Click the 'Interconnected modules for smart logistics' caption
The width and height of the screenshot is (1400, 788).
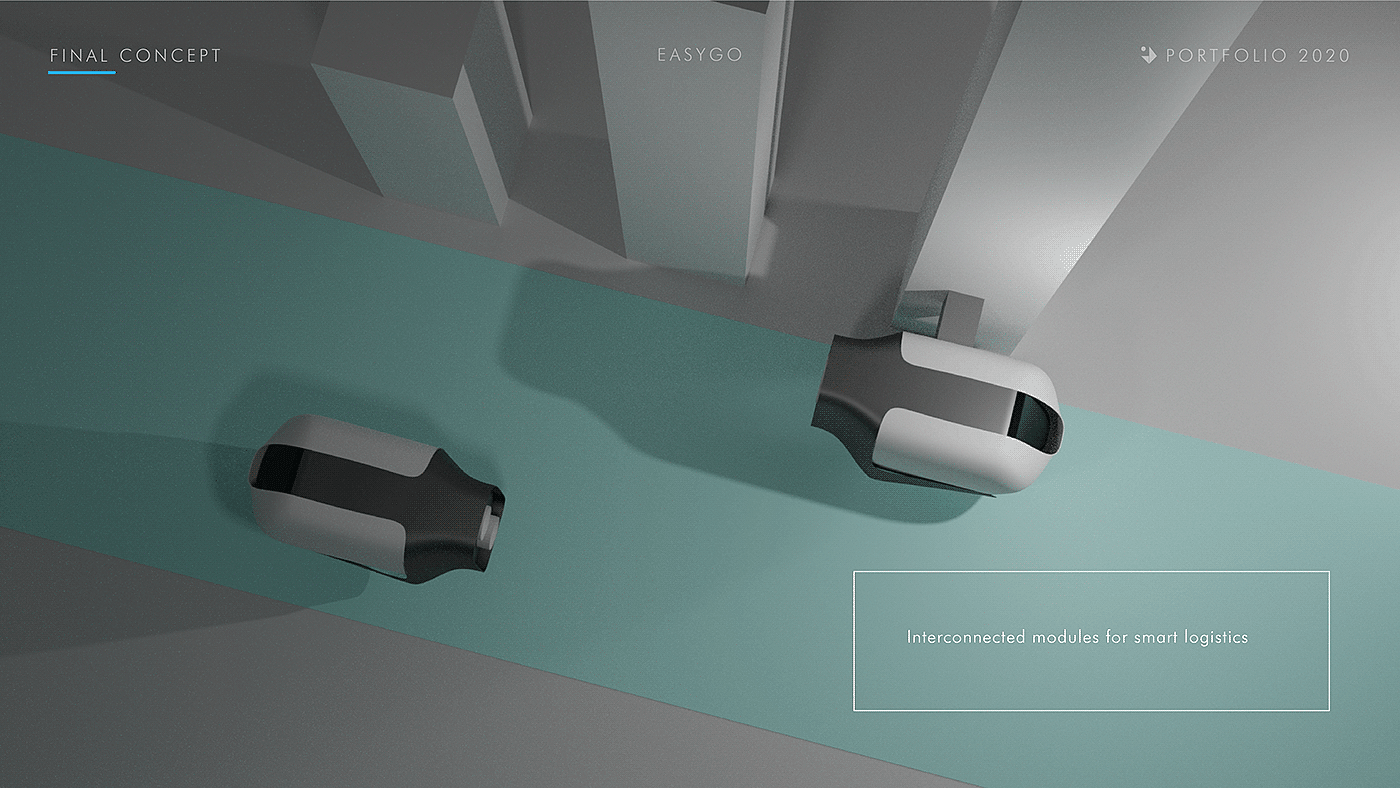click(1077, 637)
